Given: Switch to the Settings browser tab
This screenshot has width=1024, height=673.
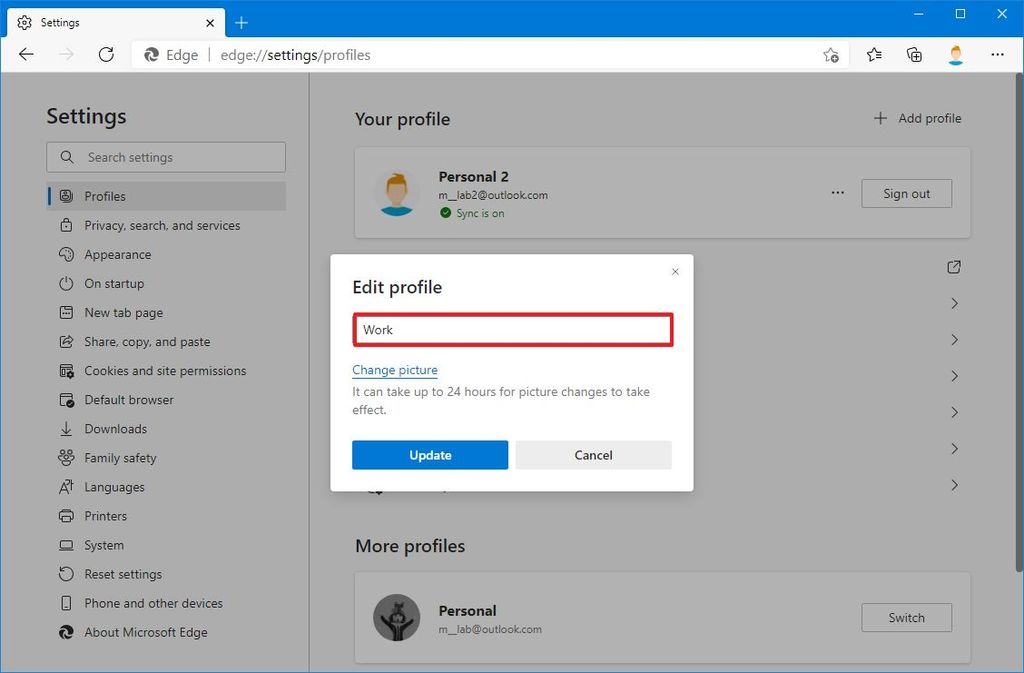Looking at the screenshot, I should coord(110,22).
